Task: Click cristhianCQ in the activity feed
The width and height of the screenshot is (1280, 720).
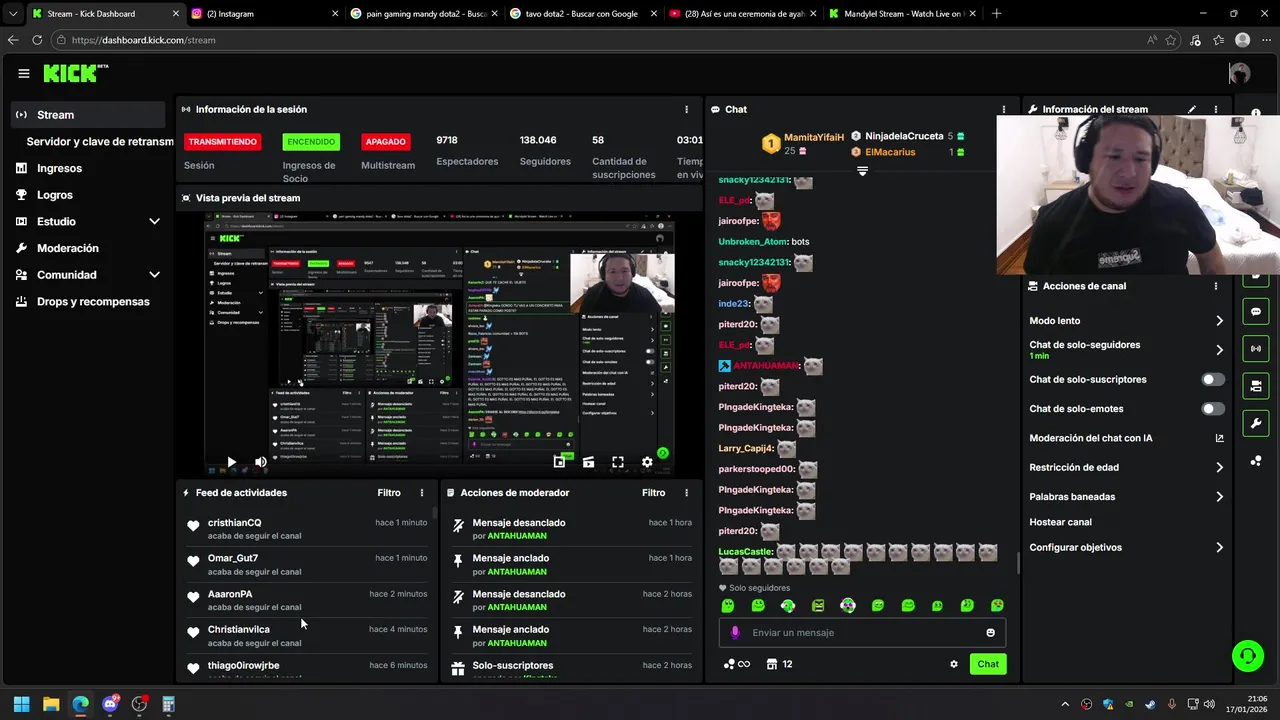Action: coord(234,523)
